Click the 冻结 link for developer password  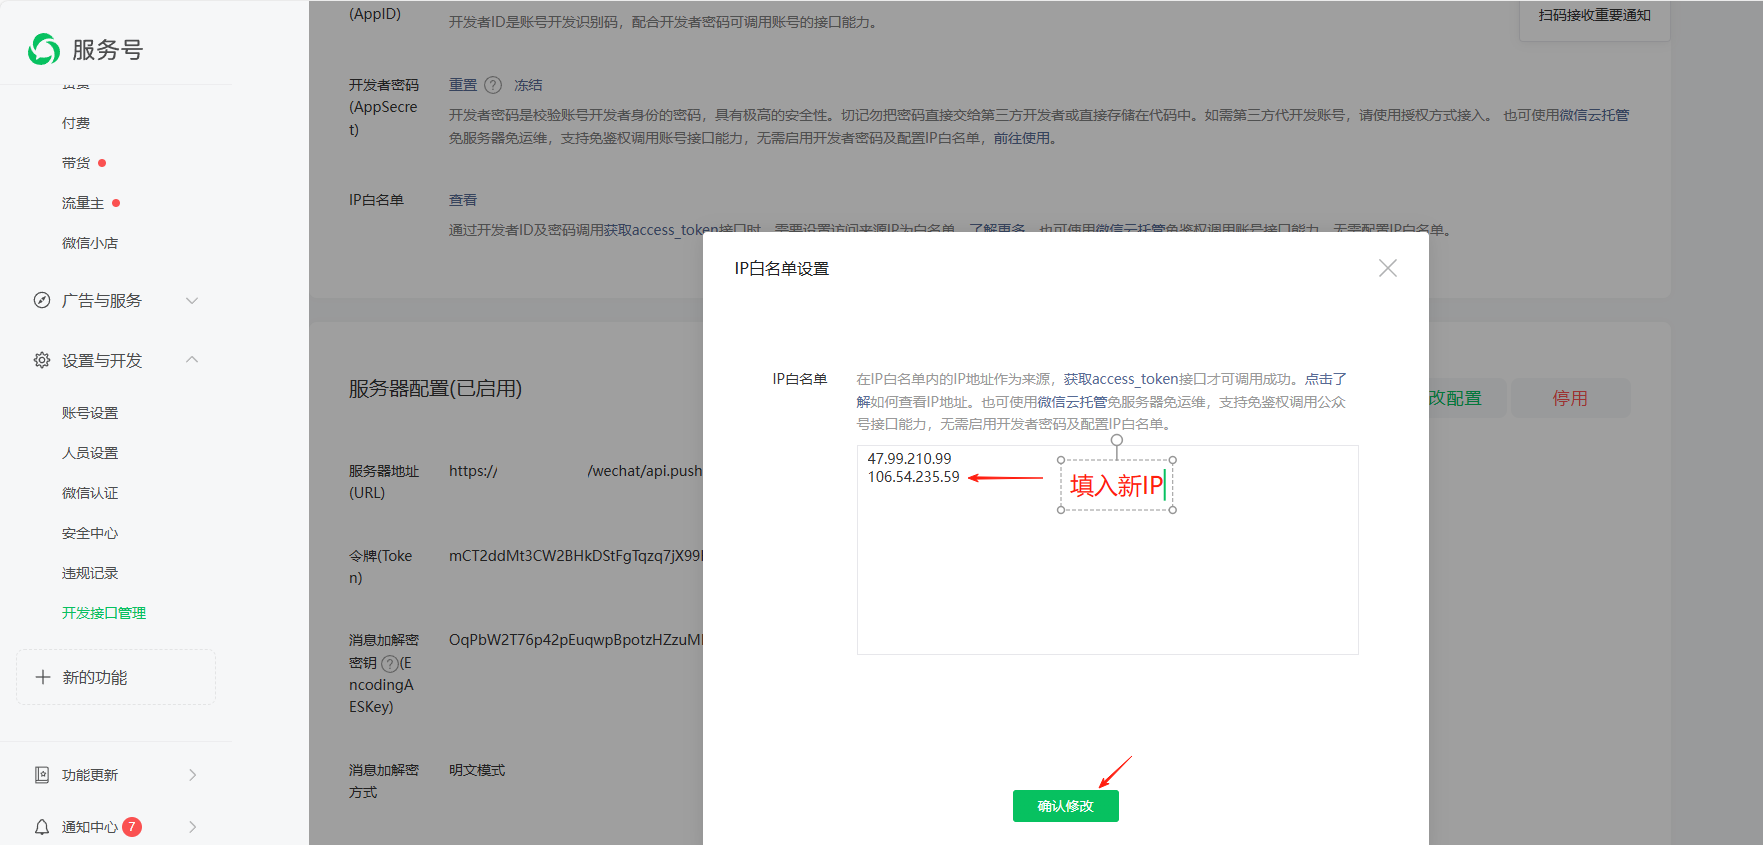pos(528,85)
